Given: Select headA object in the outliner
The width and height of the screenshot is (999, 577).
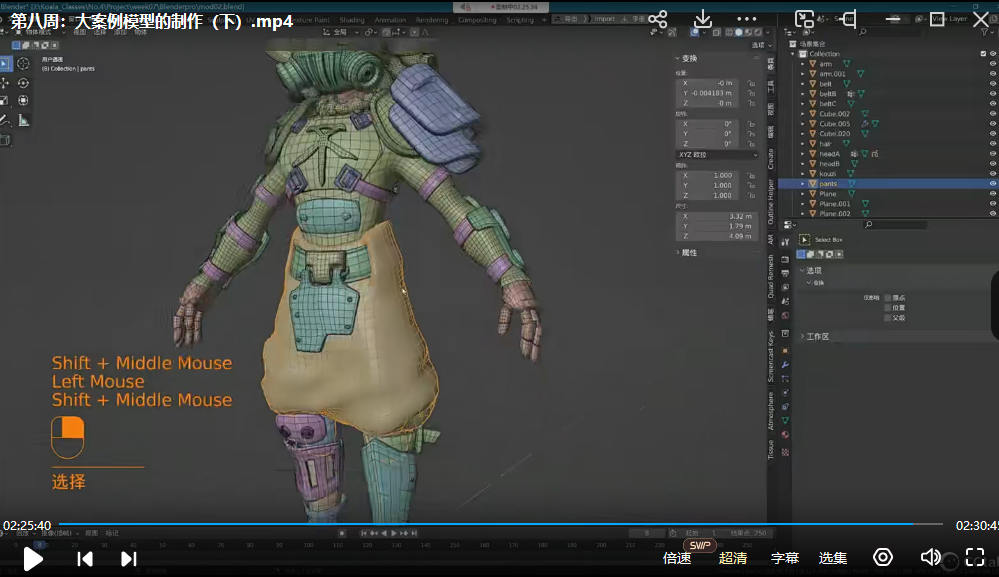Looking at the screenshot, I should pos(829,154).
